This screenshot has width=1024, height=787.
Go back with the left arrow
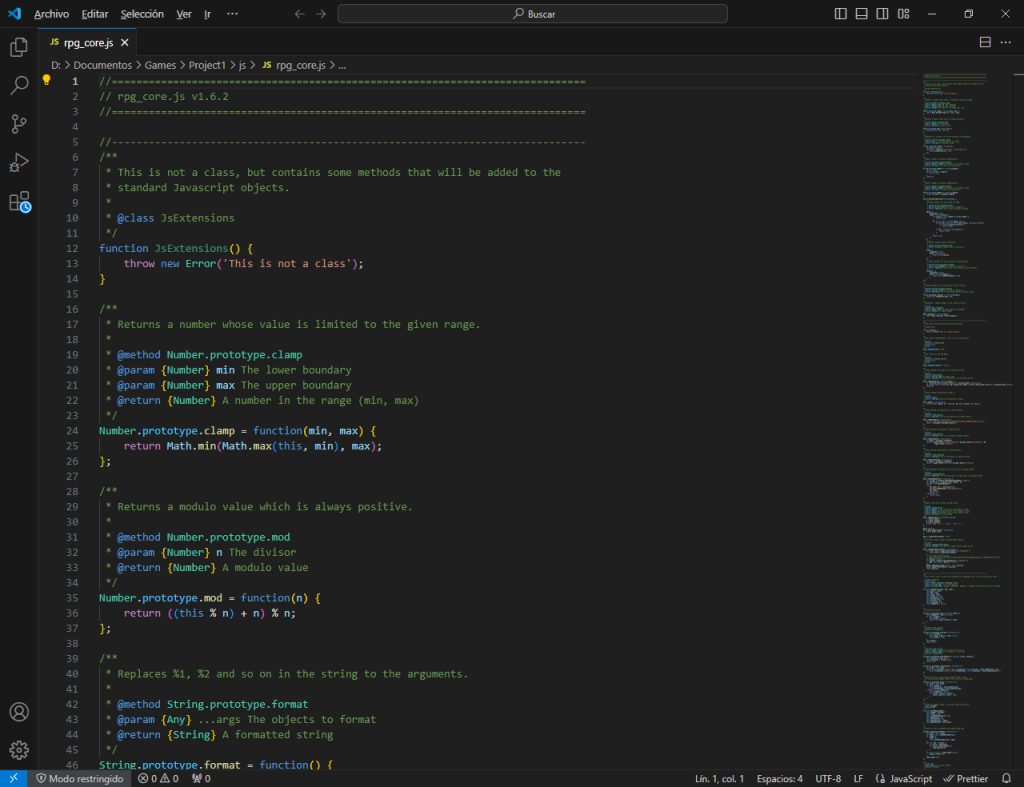tap(299, 14)
